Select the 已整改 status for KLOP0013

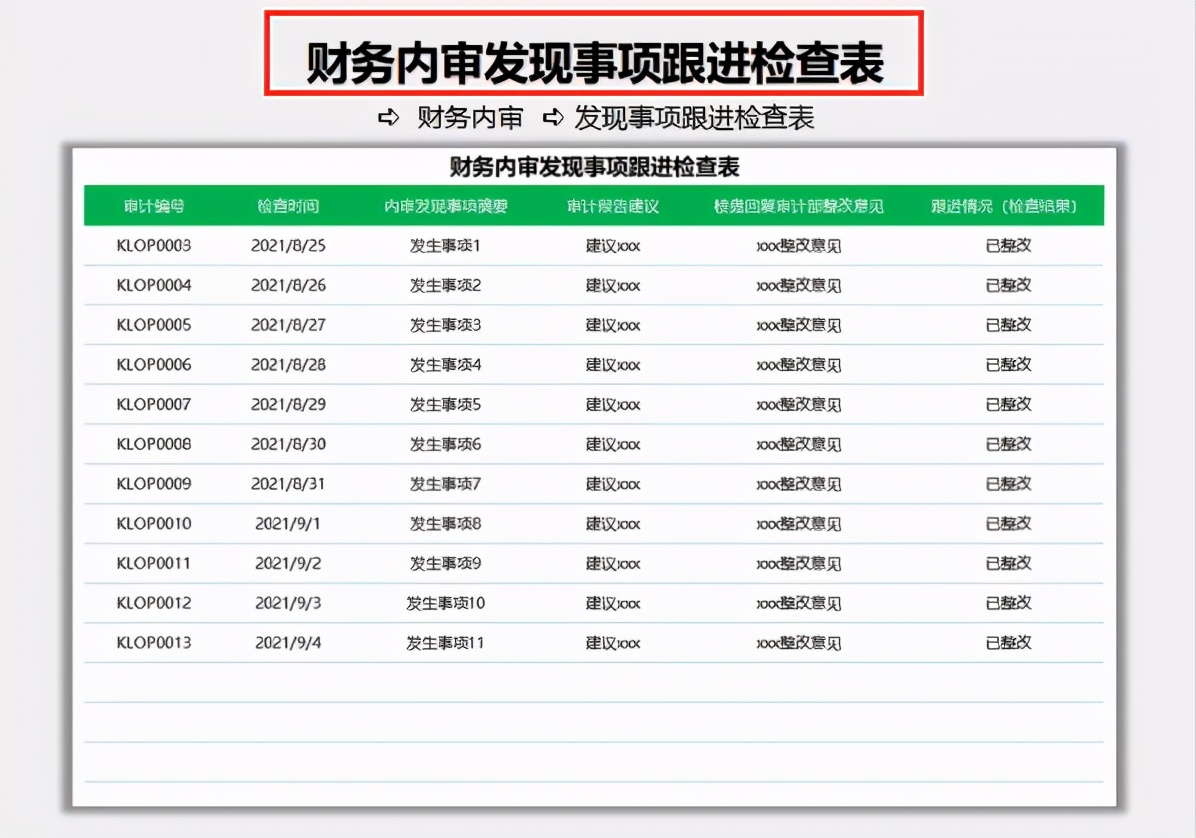tap(1007, 643)
